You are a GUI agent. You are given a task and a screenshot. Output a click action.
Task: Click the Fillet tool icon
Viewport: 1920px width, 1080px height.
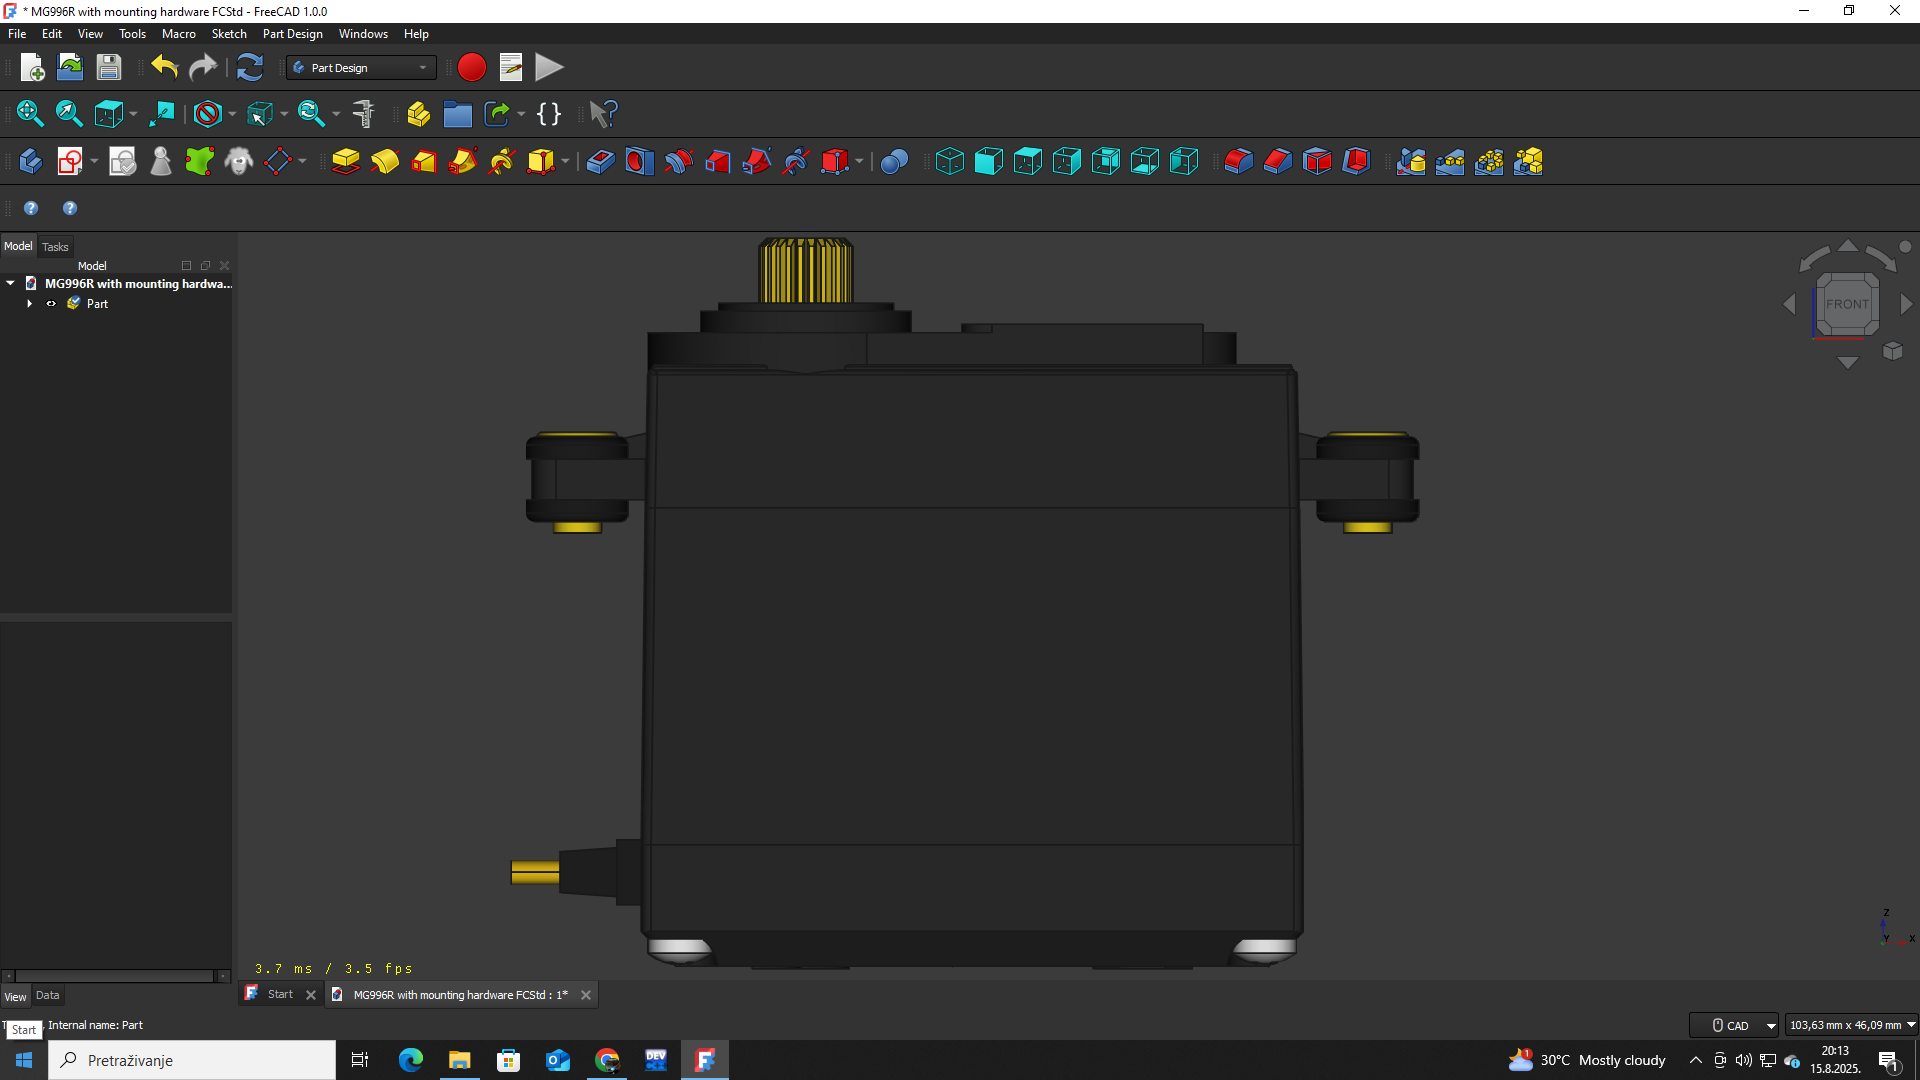[x=1238, y=162]
